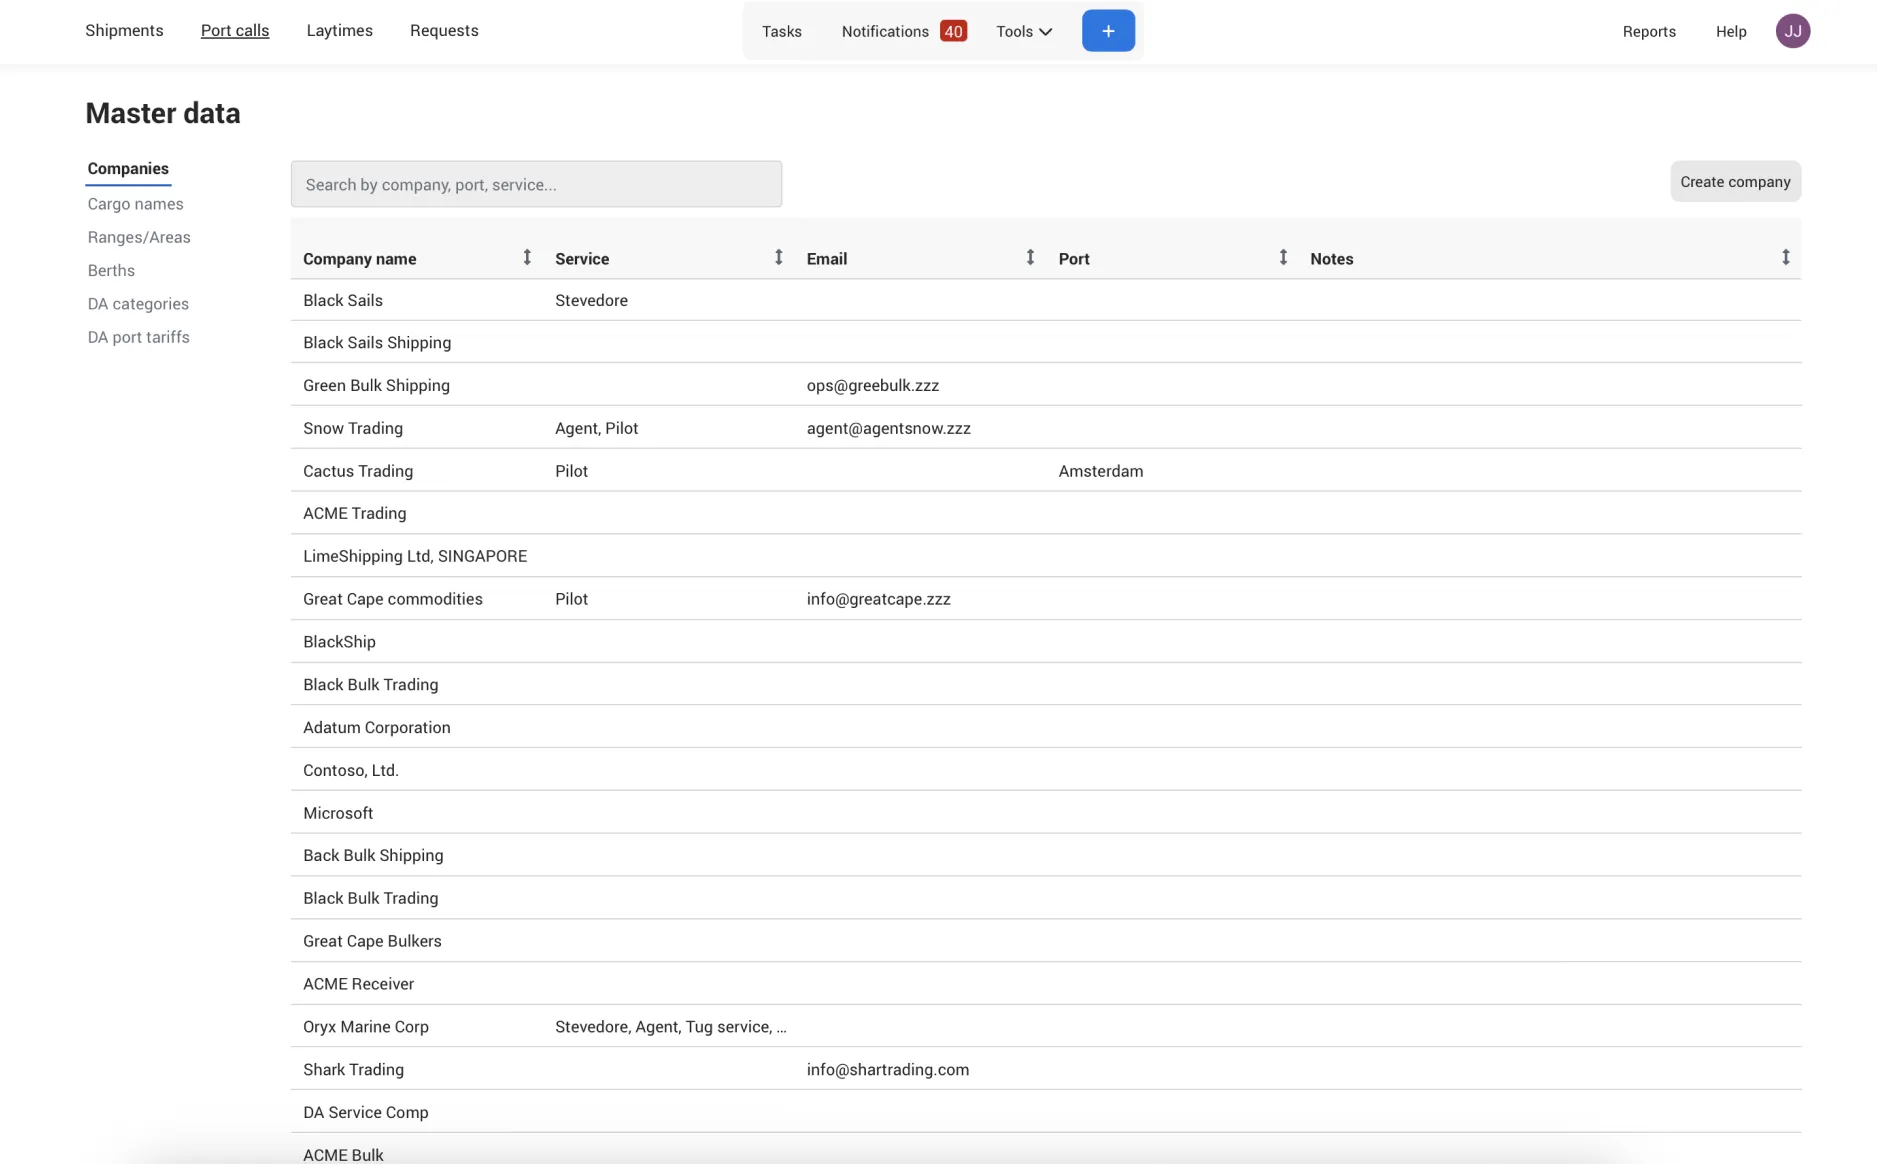Open the JJ user avatar menu
The image size is (1877, 1164).
click(1793, 31)
